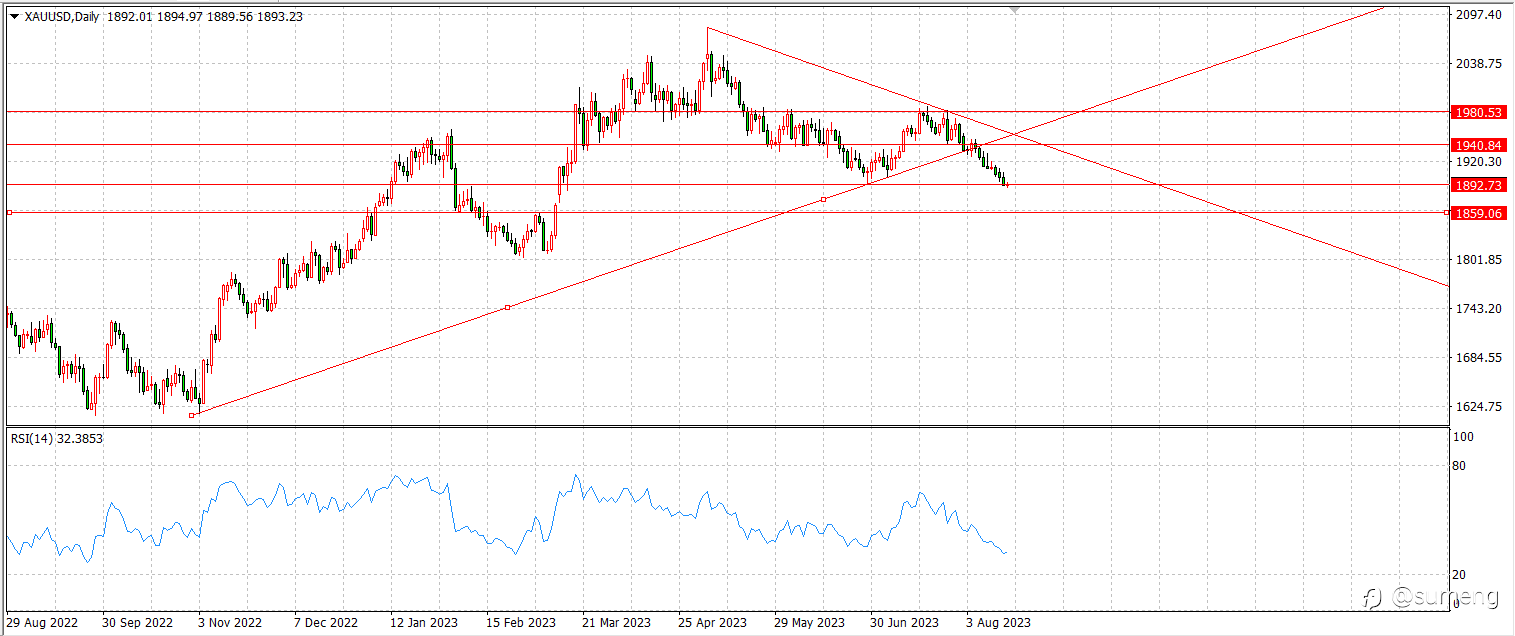The width and height of the screenshot is (1515, 636).
Task: Click the 1920.30 price axis value
Action: (1480, 162)
